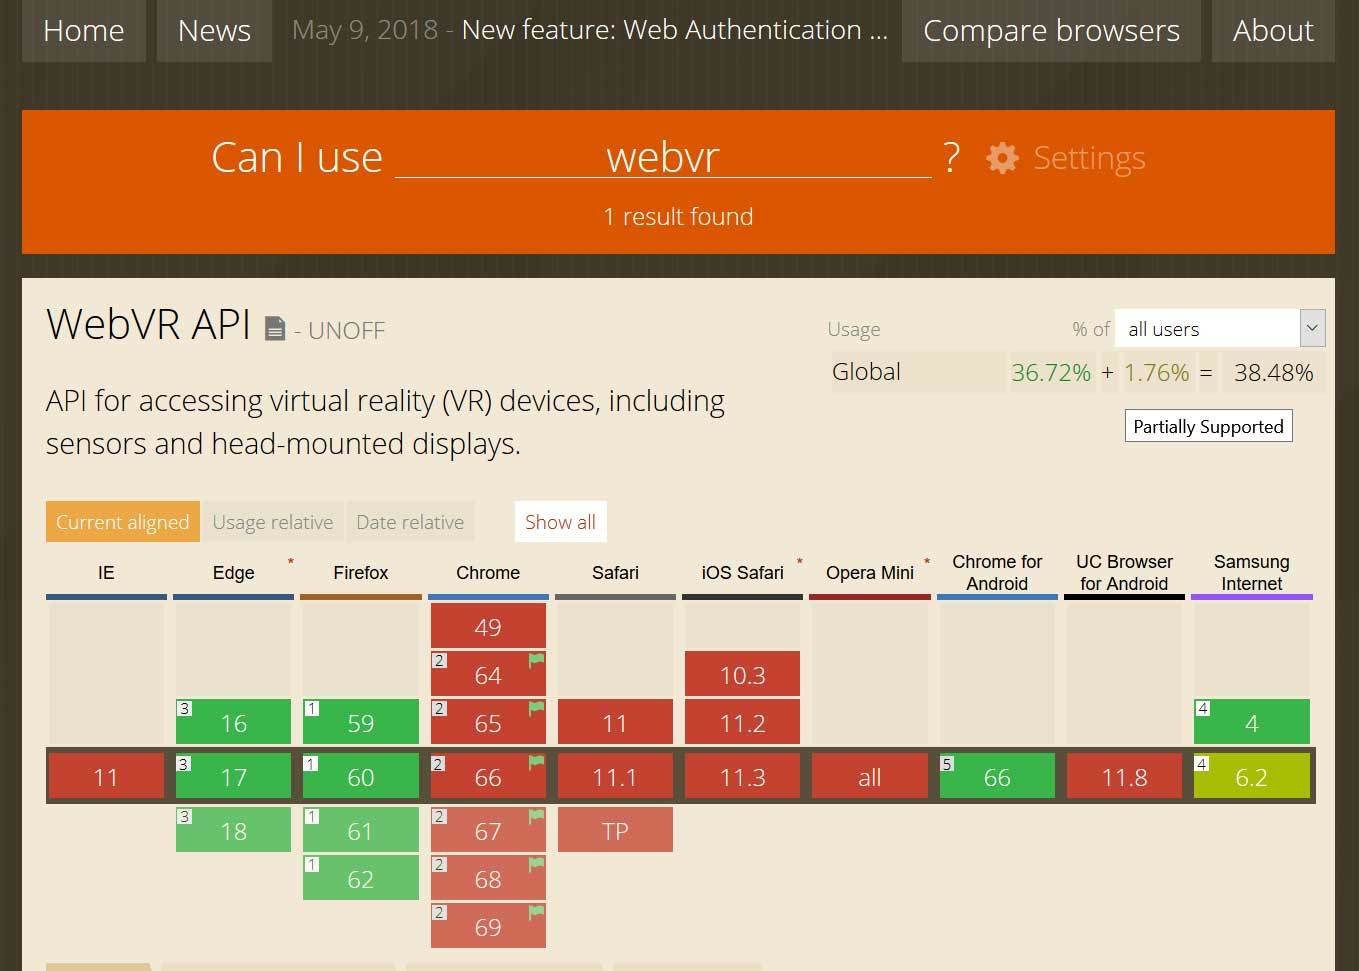Click the UNOFF status label
The height and width of the screenshot is (971, 1359).
click(x=346, y=331)
